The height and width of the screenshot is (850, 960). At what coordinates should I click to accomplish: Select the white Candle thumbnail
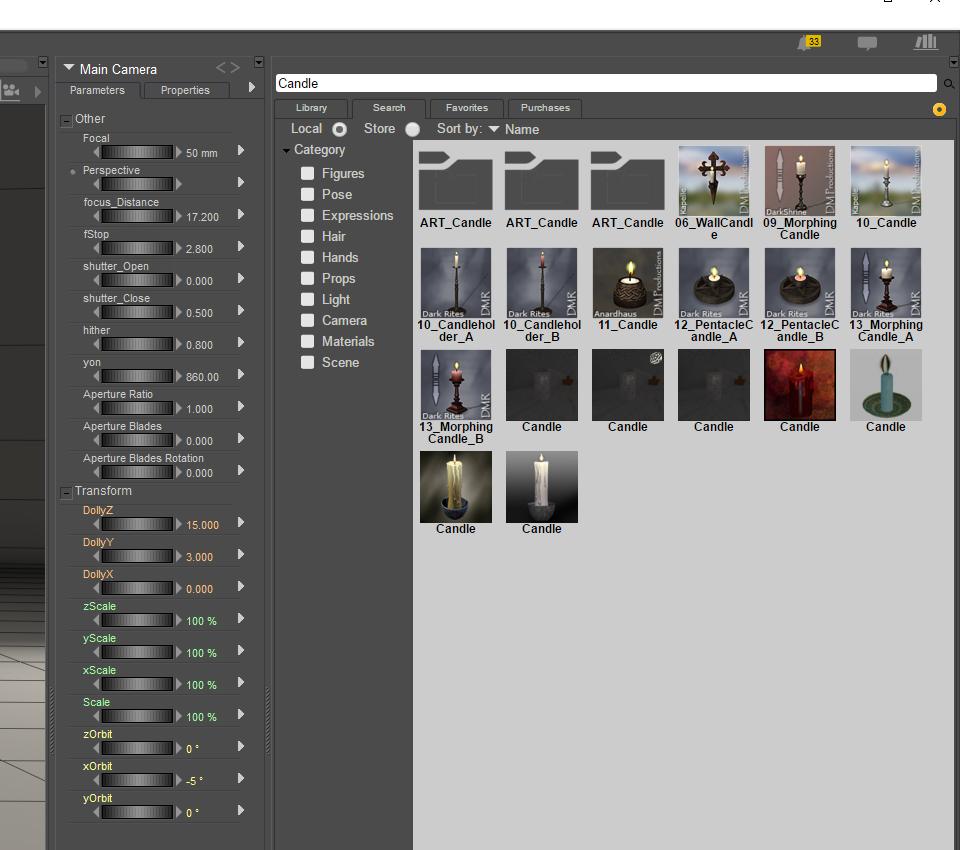point(541,487)
